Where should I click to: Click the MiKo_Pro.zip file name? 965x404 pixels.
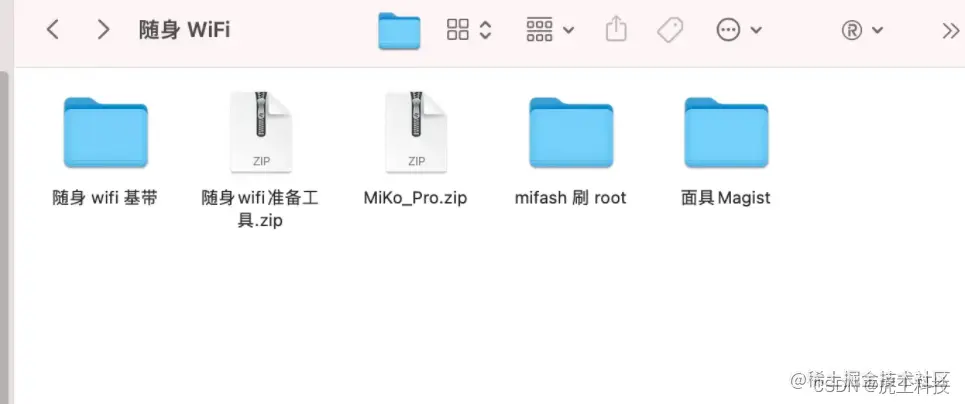(415, 198)
